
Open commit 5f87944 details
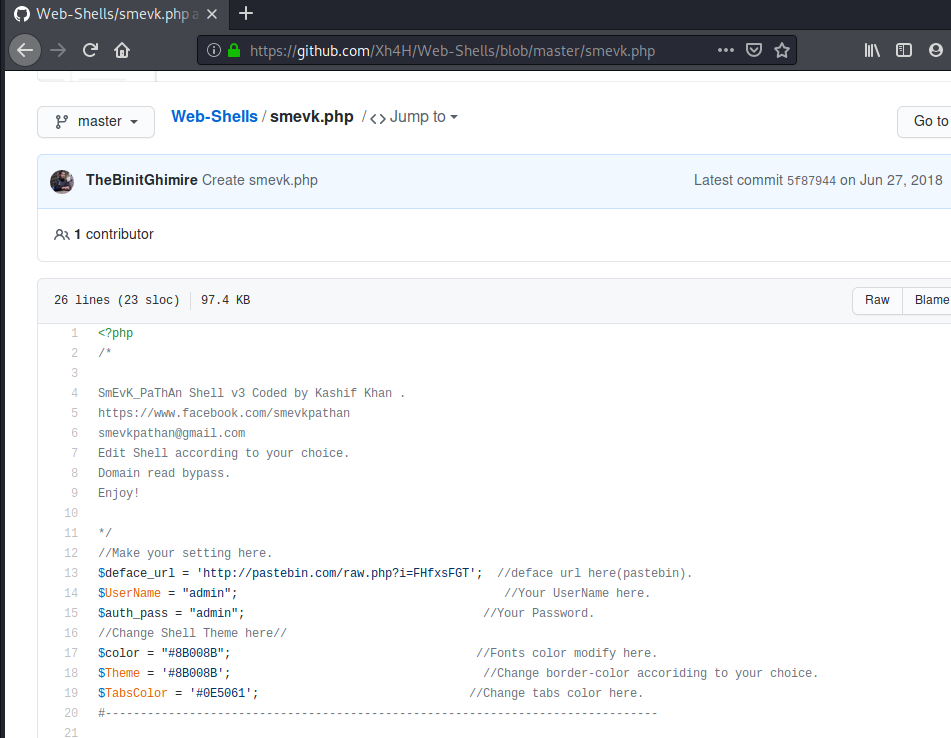point(811,181)
